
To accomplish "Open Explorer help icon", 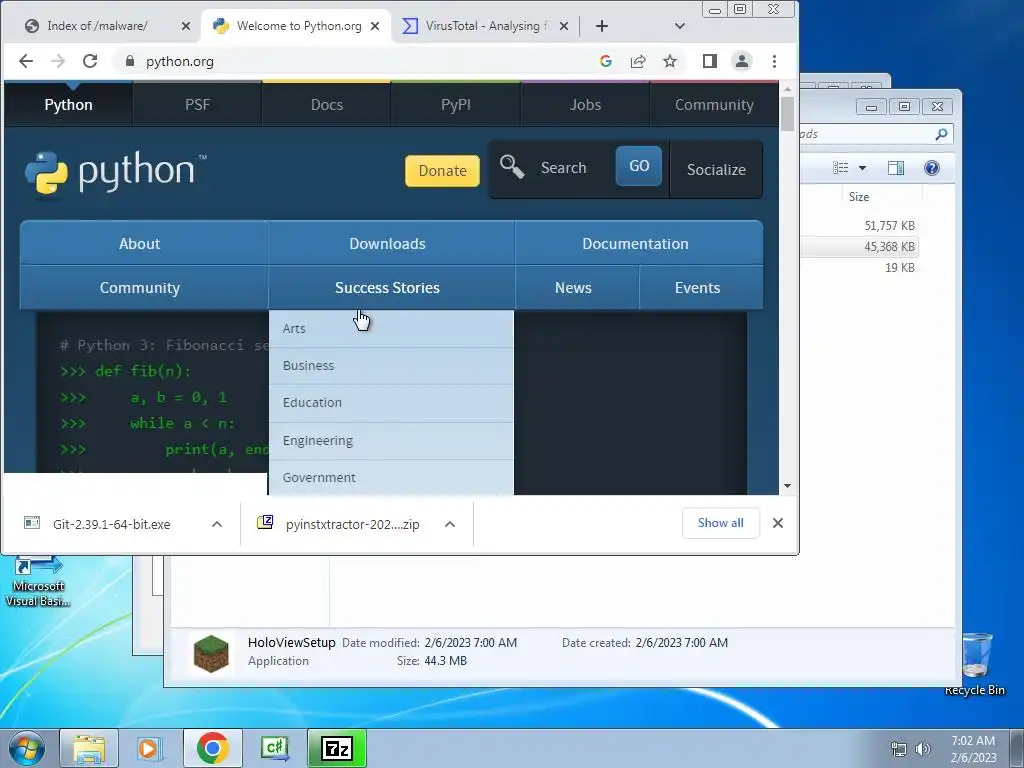I will (932, 168).
